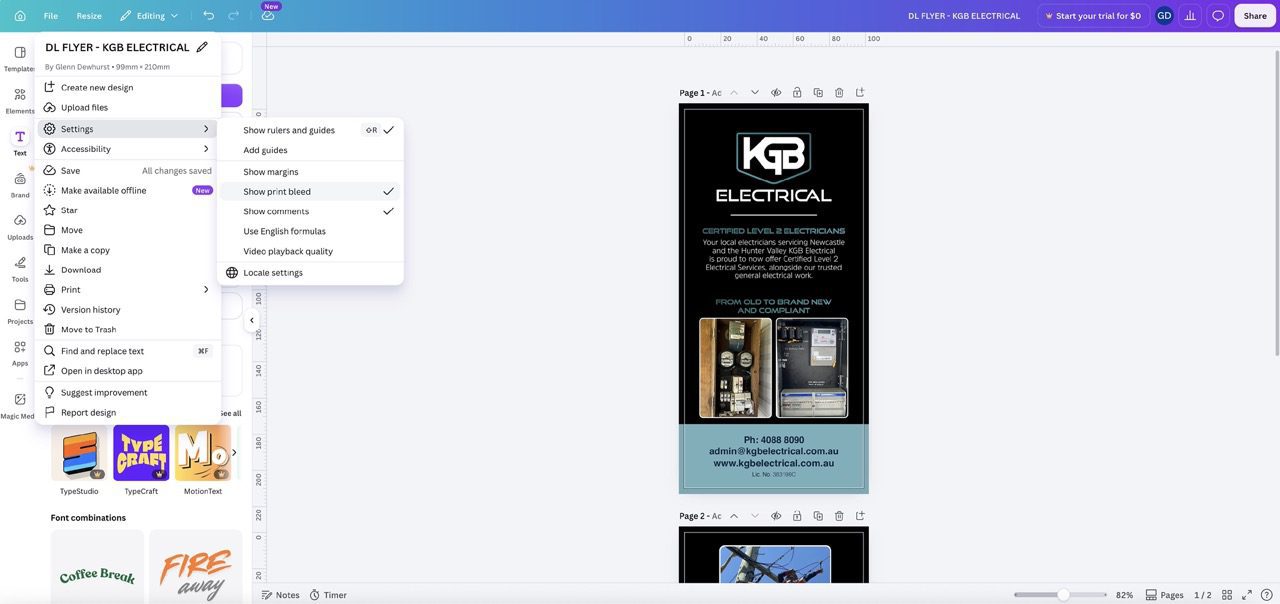Open the help question mark icon
The image size is (1280, 604).
point(1266,595)
